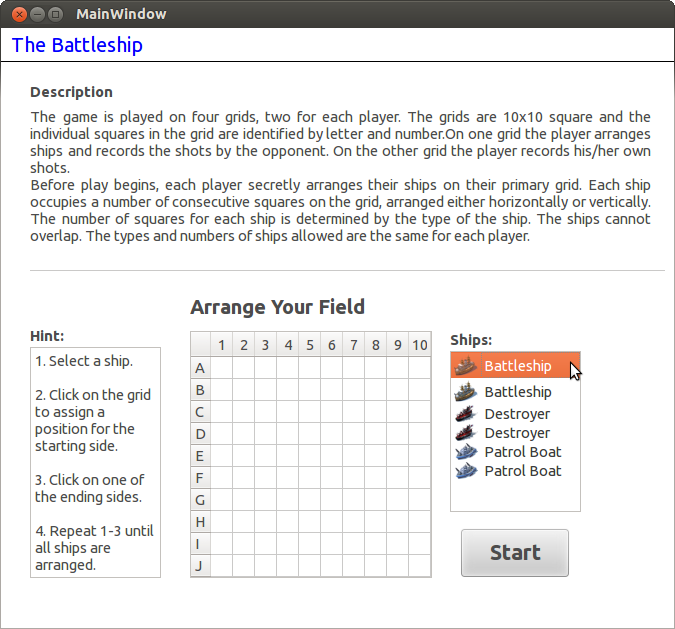Click the Description heading
Viewport: 675px width, 629px height.
[71, 92]
